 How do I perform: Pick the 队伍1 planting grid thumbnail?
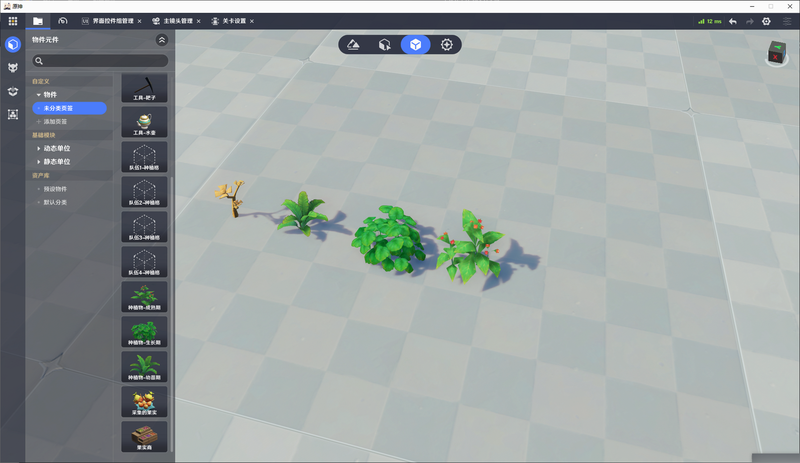point(144,157)
